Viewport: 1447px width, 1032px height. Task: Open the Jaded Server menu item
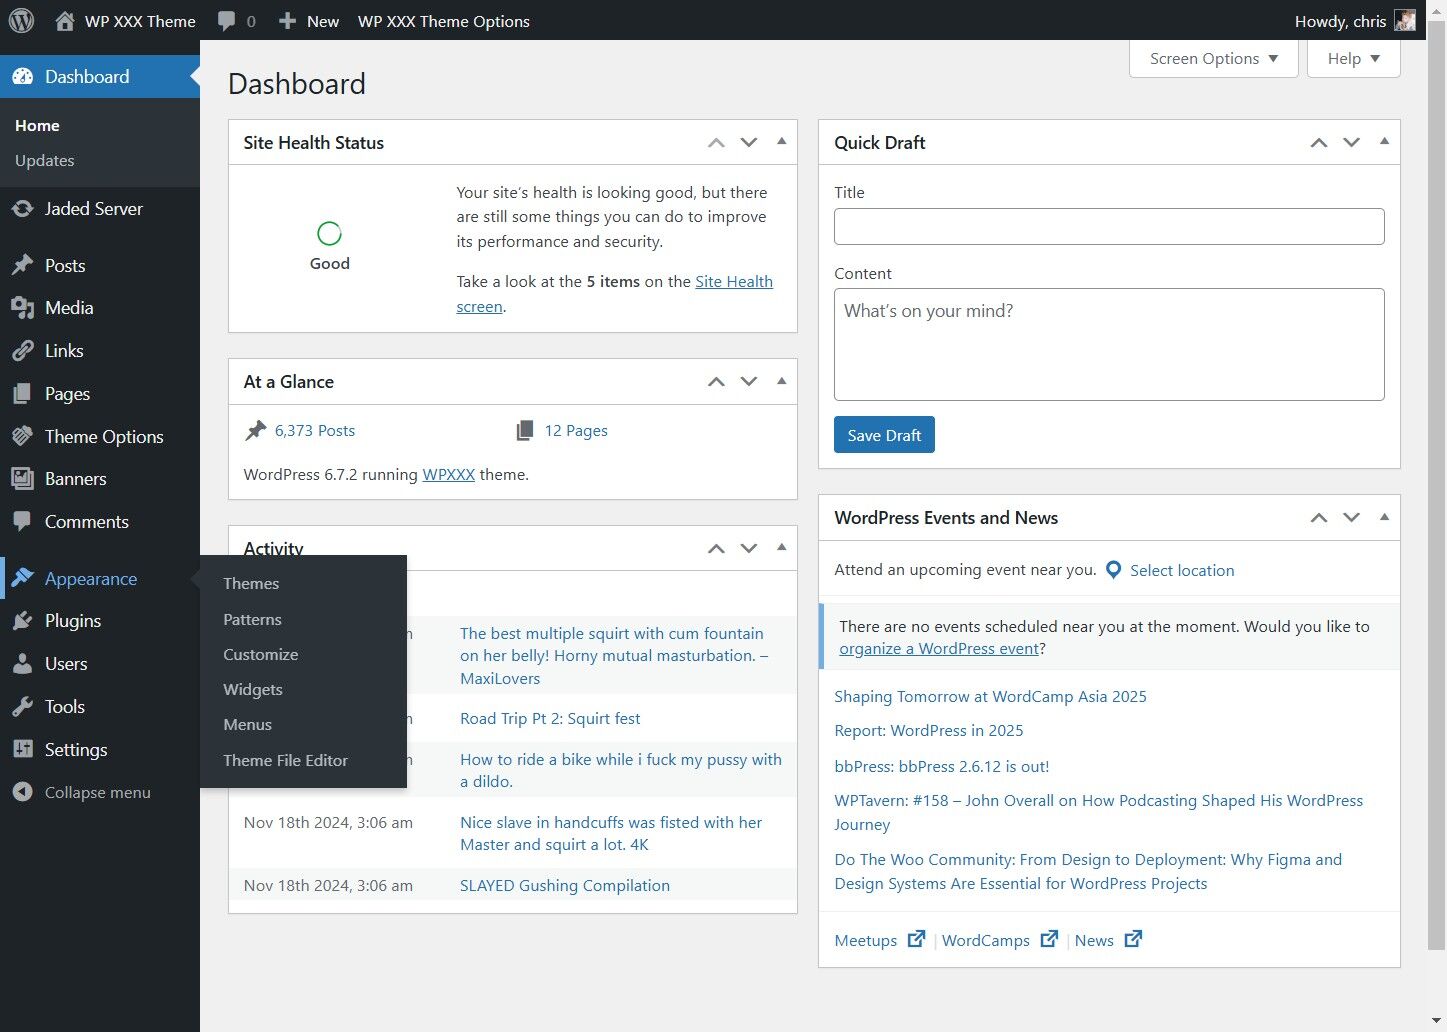93,209
